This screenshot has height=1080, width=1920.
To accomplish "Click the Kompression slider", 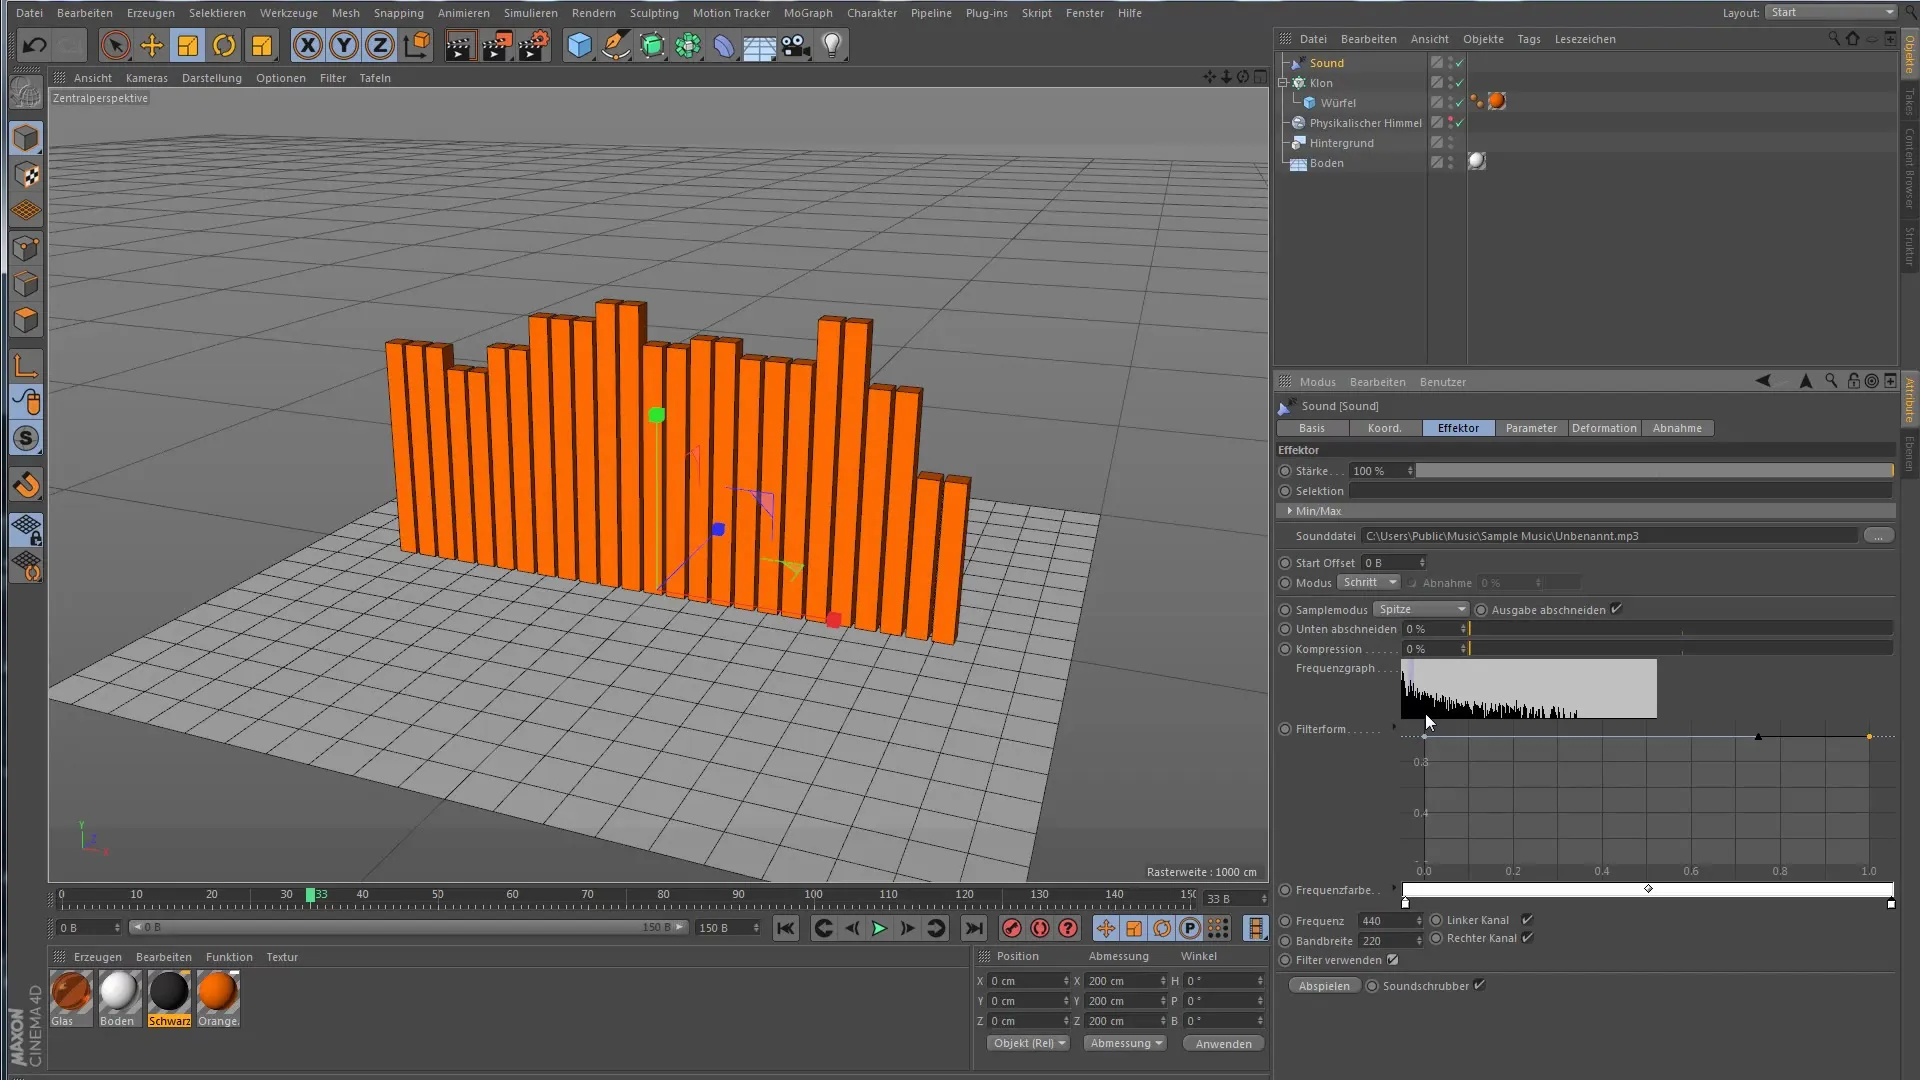I will [1680, 649].
